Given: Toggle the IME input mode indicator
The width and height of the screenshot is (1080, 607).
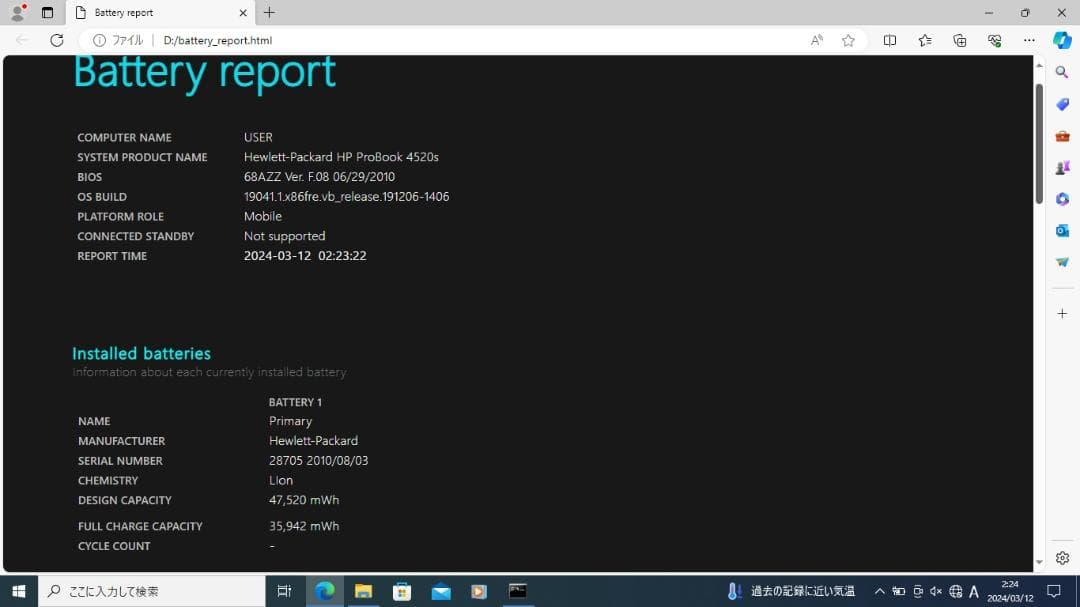Looking at the screenshot, I should pyautogui.click(x=973, y=591).
